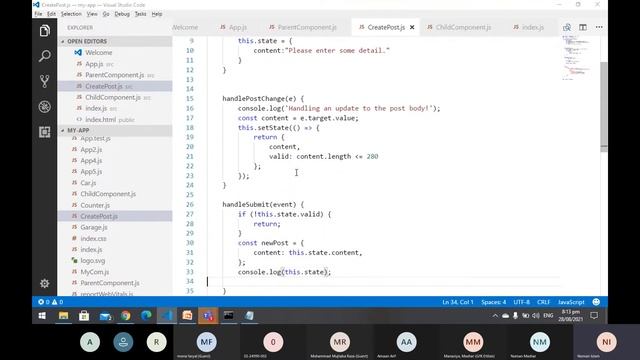Open errors and warnings indicator in status bar
Screen dimensions: 640x360
51,302
